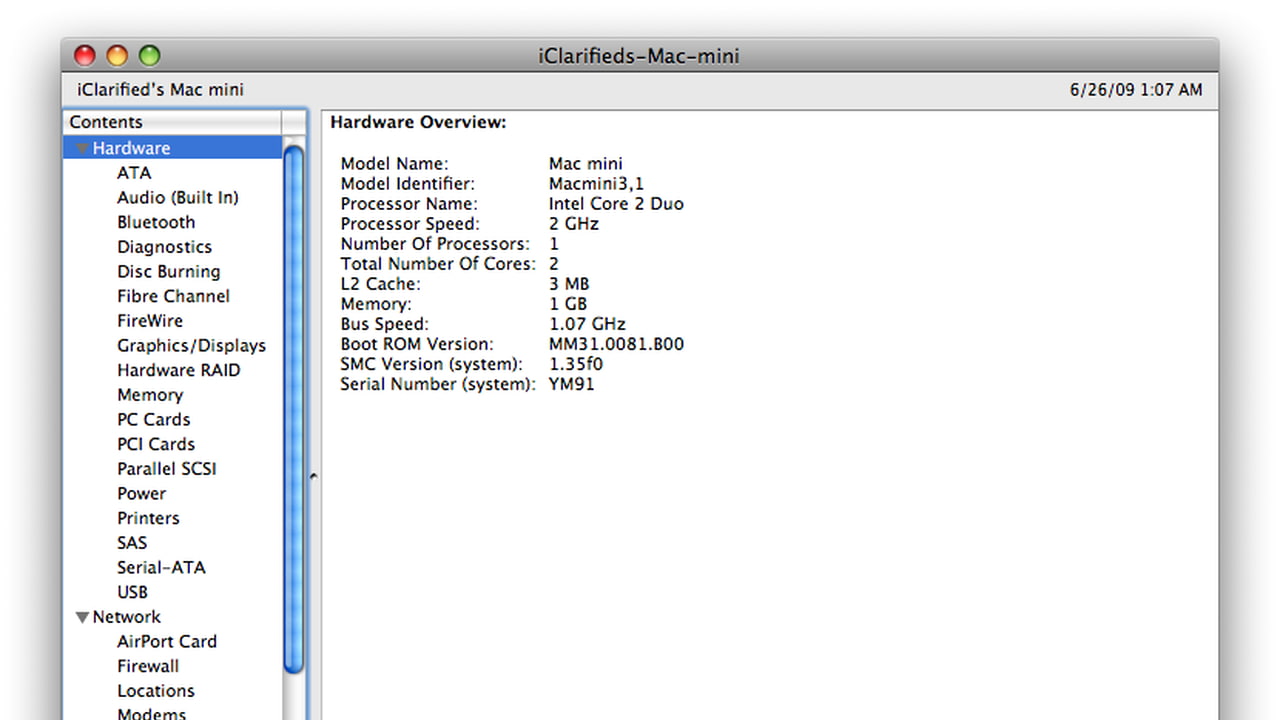Select Hardware RAID item

179,370
